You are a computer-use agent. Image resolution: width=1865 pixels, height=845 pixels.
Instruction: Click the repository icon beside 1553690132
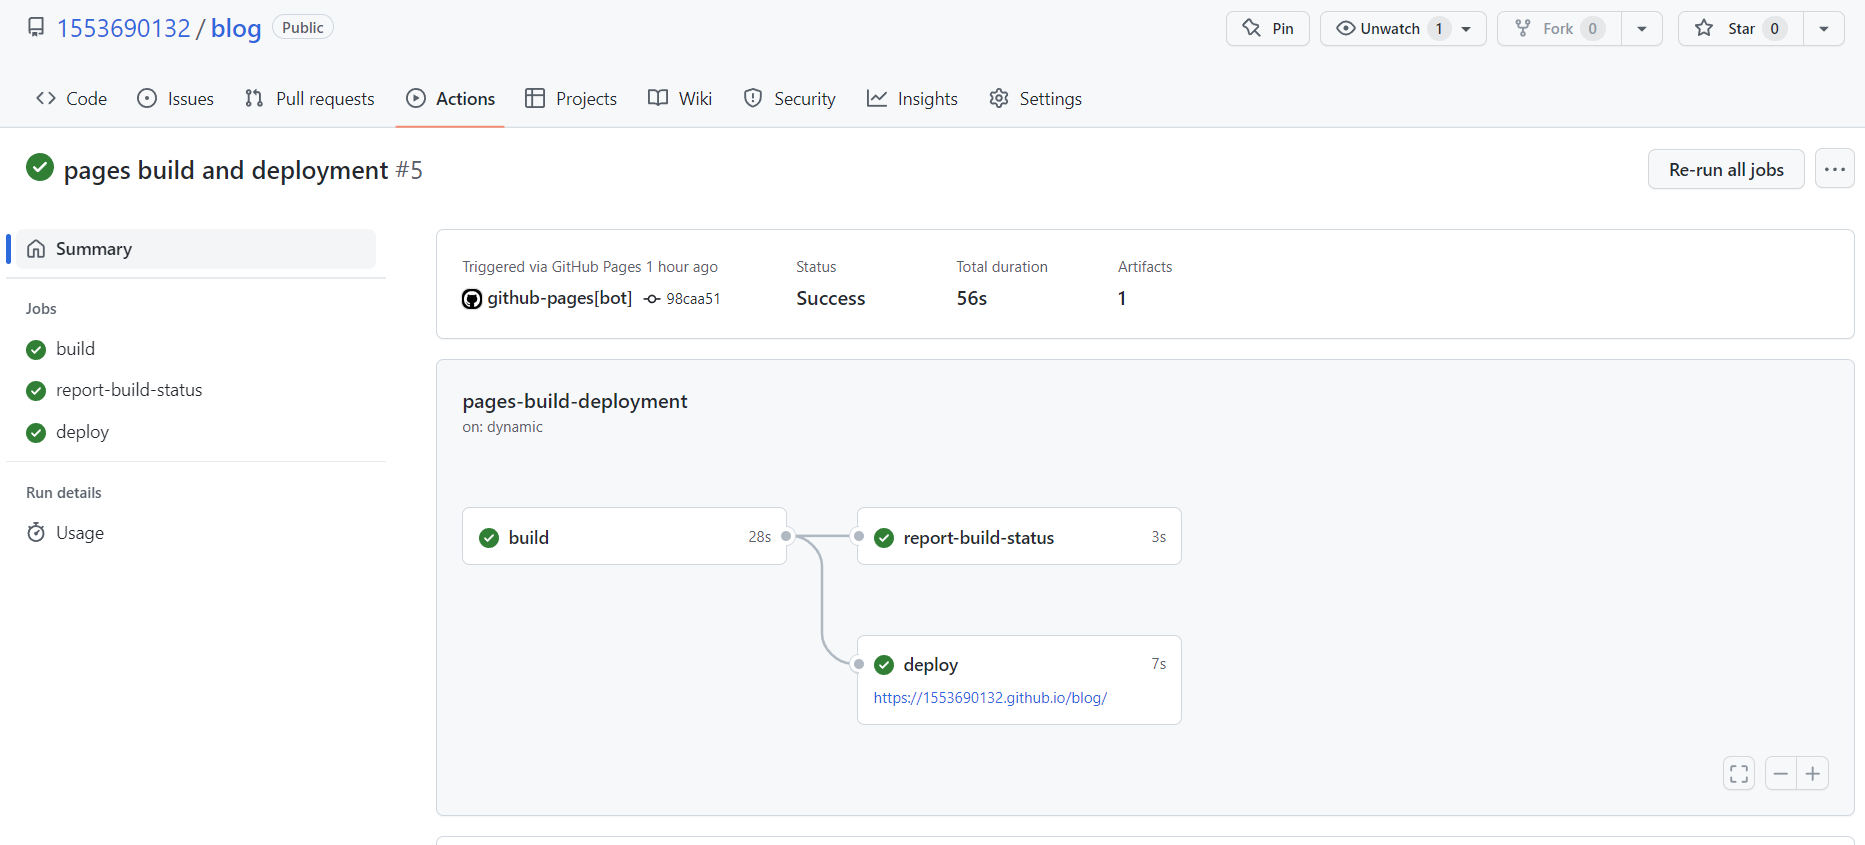(x=36, y=27)
